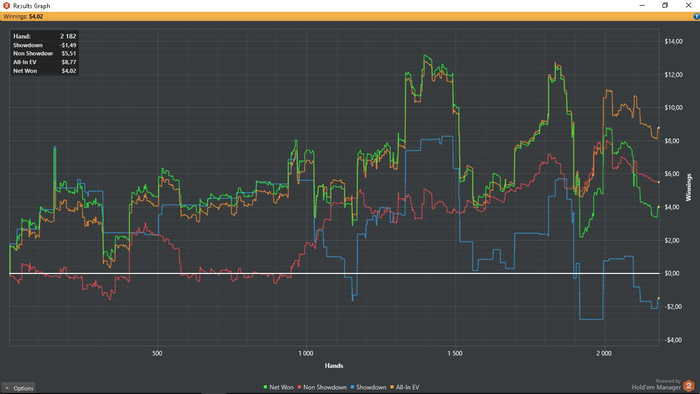Click the $12,00 y-axis label
Screen dimensions: 700x394
674,75
